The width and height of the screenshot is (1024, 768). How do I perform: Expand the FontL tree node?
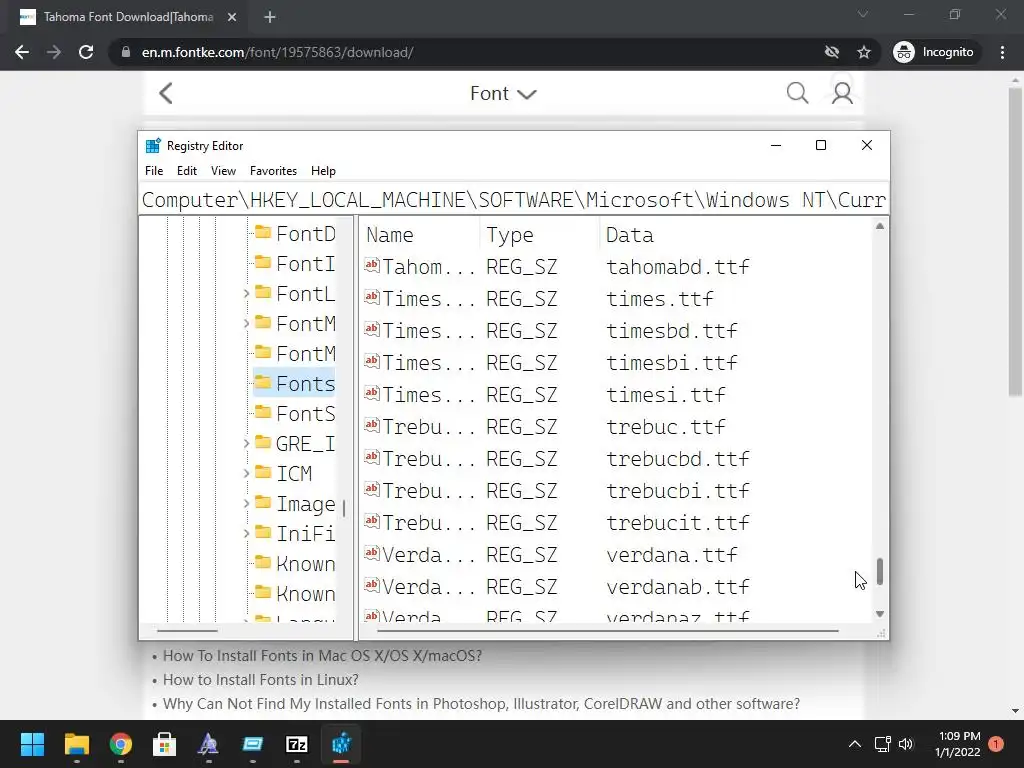[x=246, y=294]
